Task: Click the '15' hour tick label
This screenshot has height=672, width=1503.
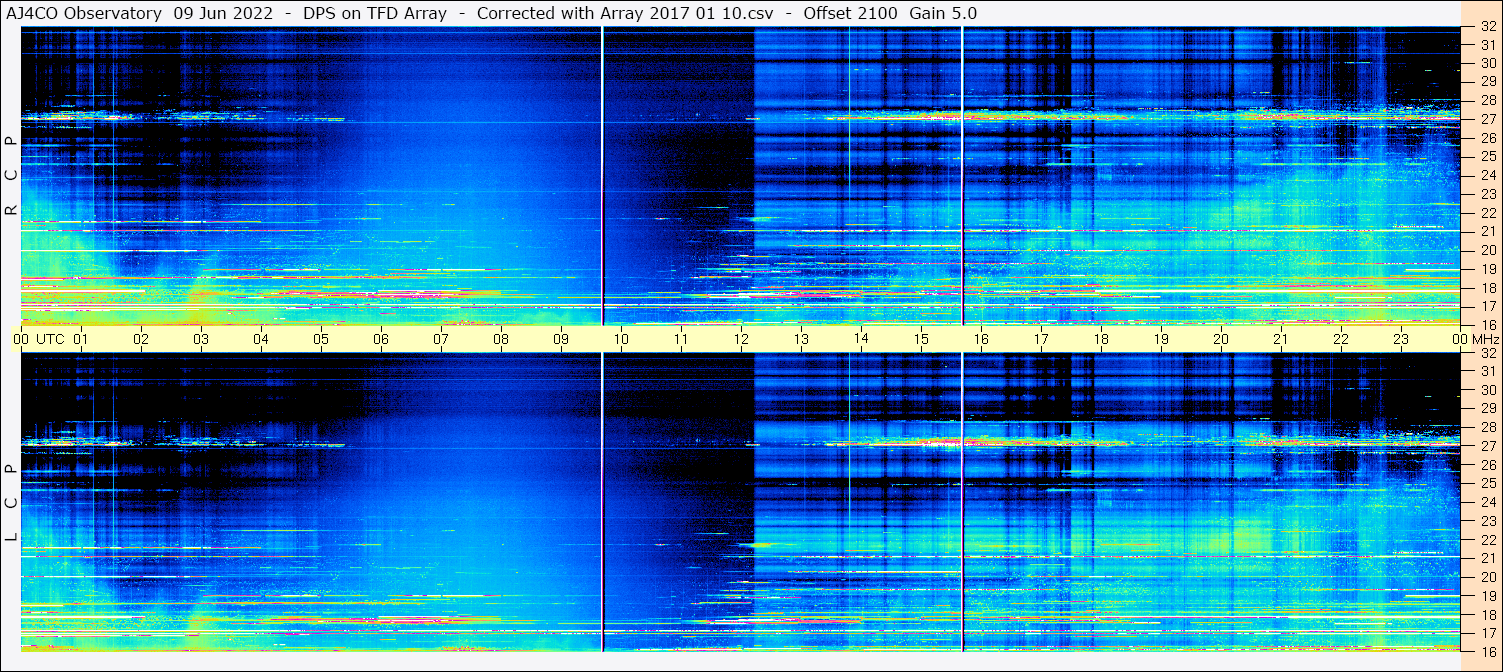Action: coord(921,339)
